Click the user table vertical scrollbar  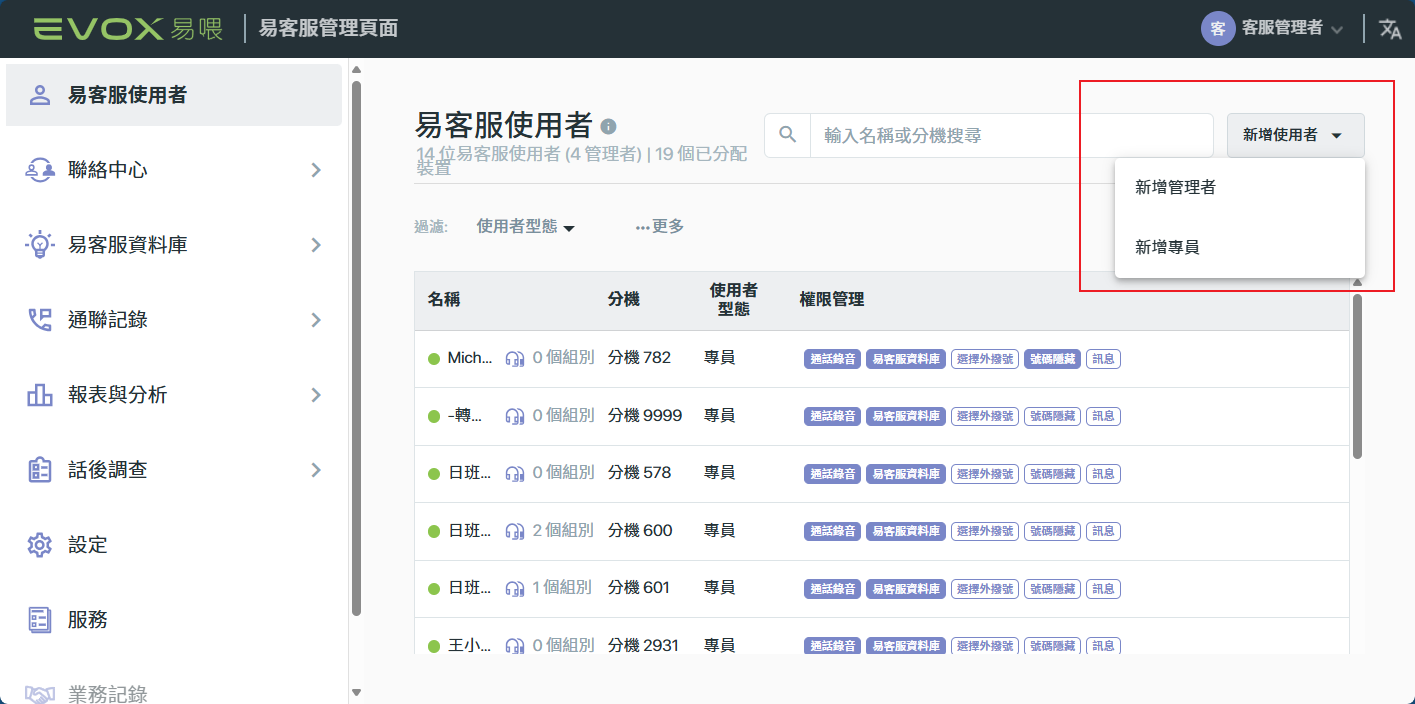pyautogui.click(x=1357, y=376)
